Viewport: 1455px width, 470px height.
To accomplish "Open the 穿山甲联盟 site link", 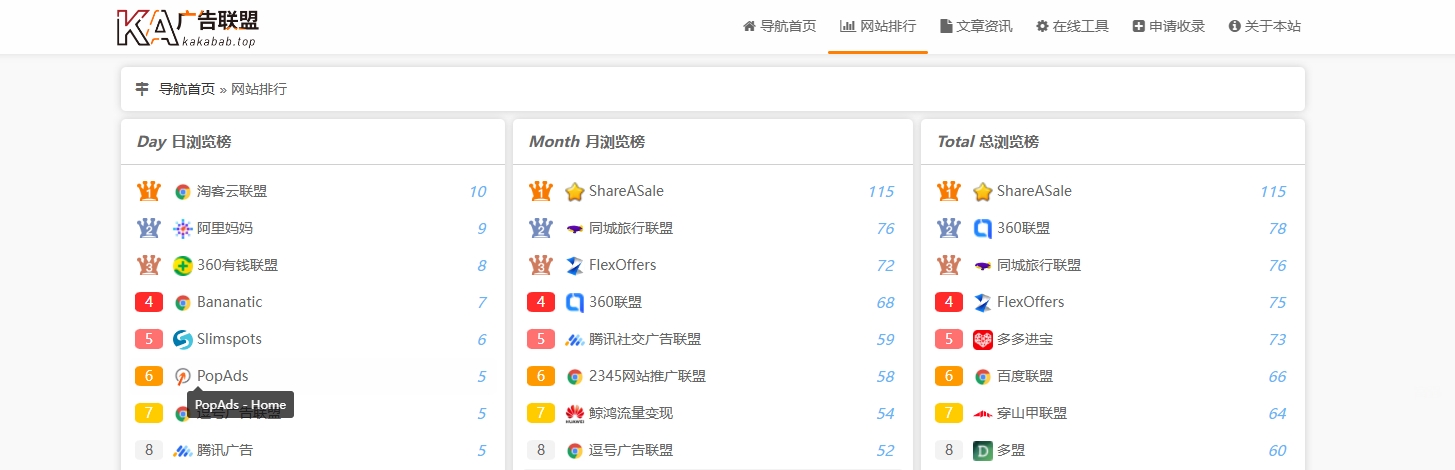I will [x=1032, y=413].
